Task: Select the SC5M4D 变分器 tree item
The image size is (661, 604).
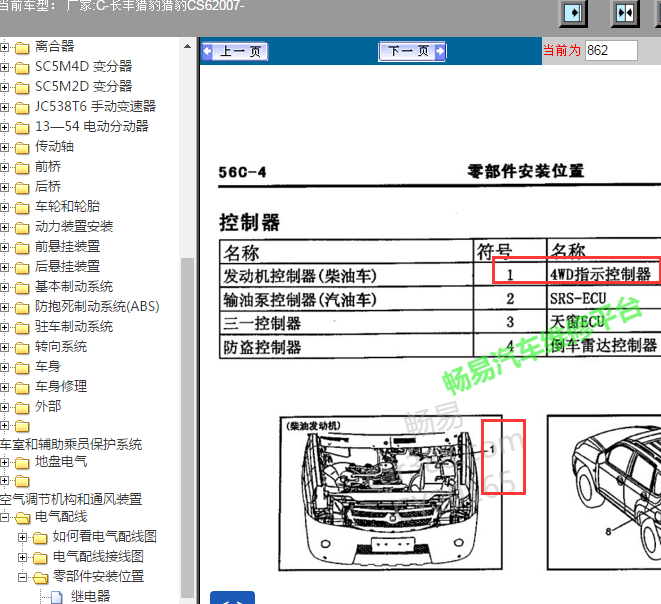Action: click(x=83, y=66)
